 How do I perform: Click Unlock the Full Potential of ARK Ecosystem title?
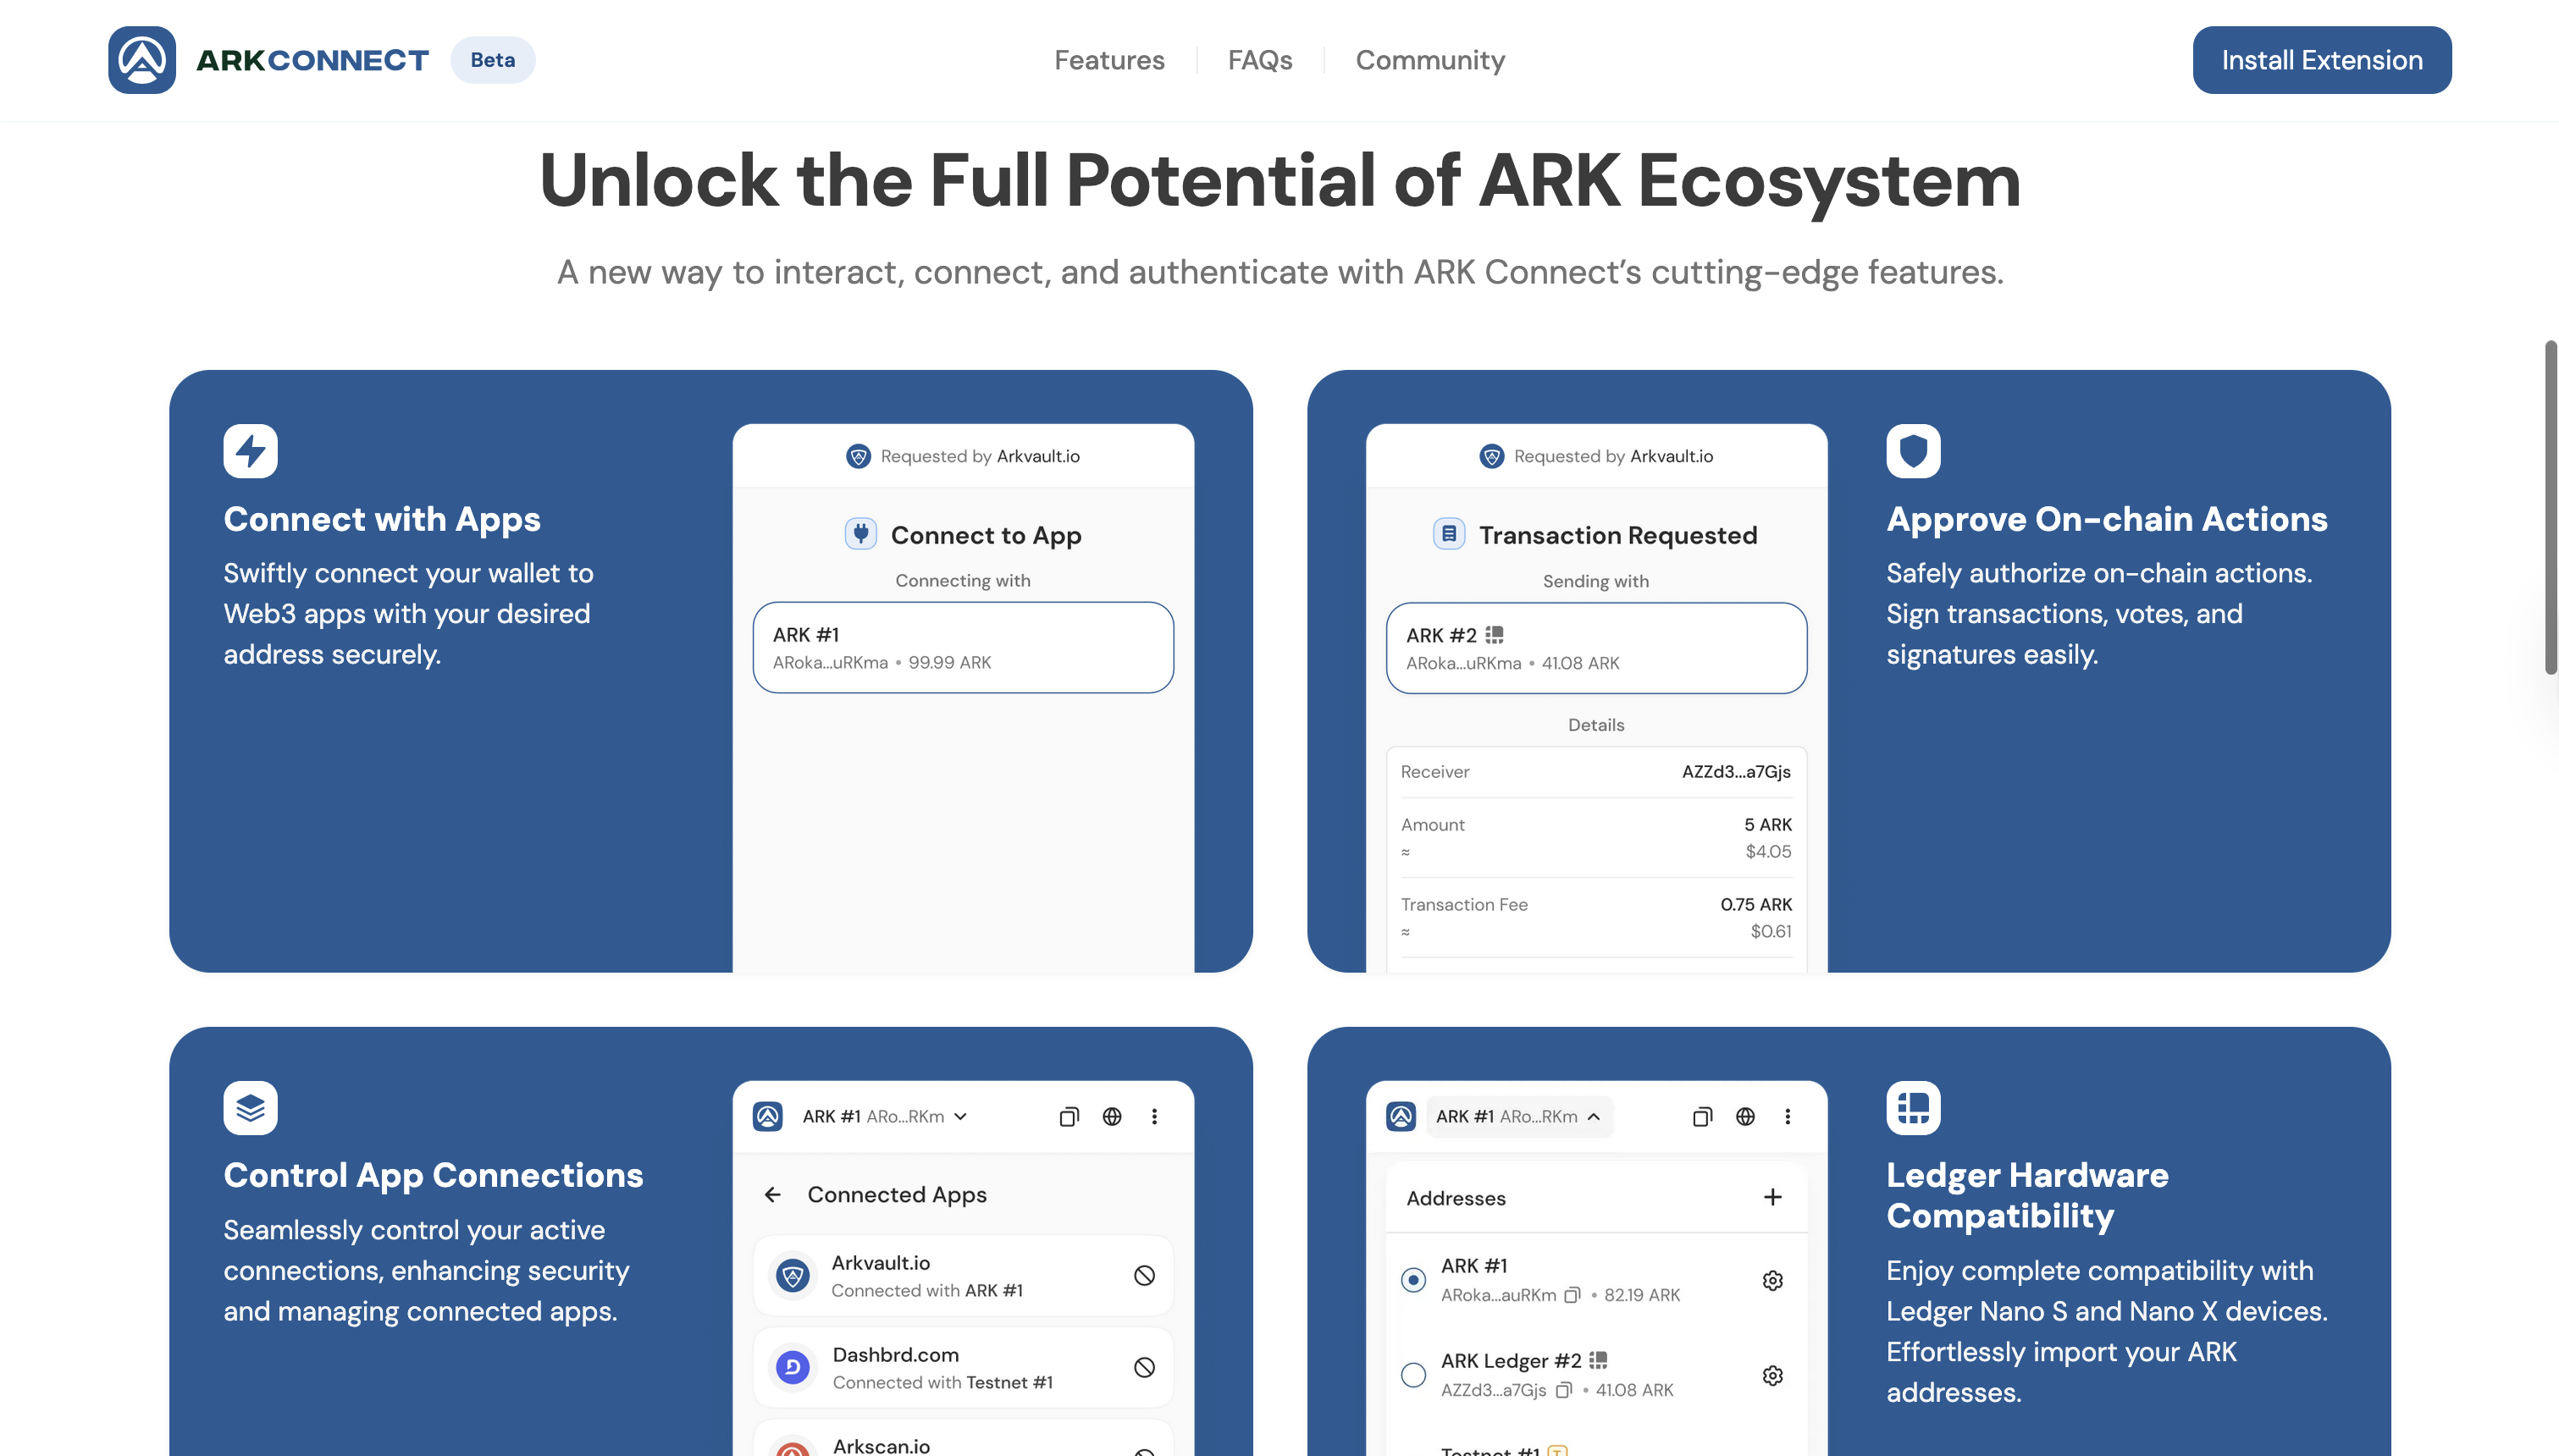[1280, 181]
